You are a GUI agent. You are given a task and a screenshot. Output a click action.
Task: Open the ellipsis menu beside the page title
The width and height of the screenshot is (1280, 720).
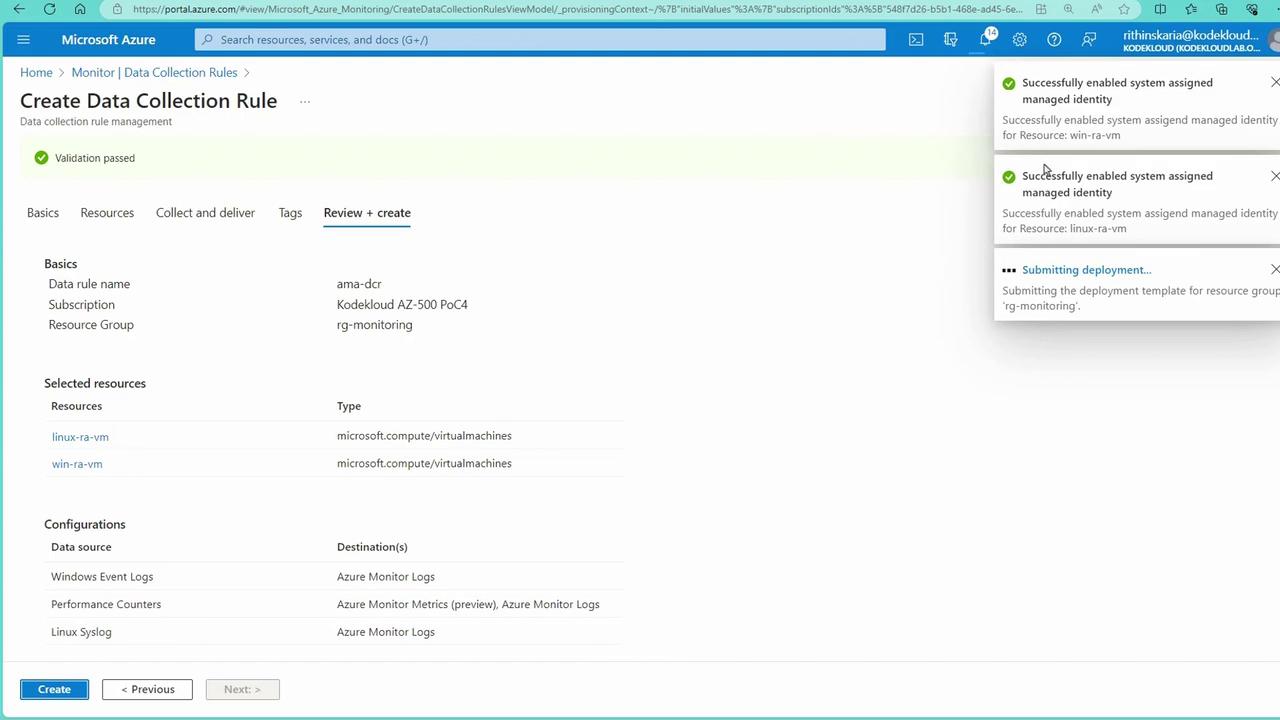click(x=305, y=101)
